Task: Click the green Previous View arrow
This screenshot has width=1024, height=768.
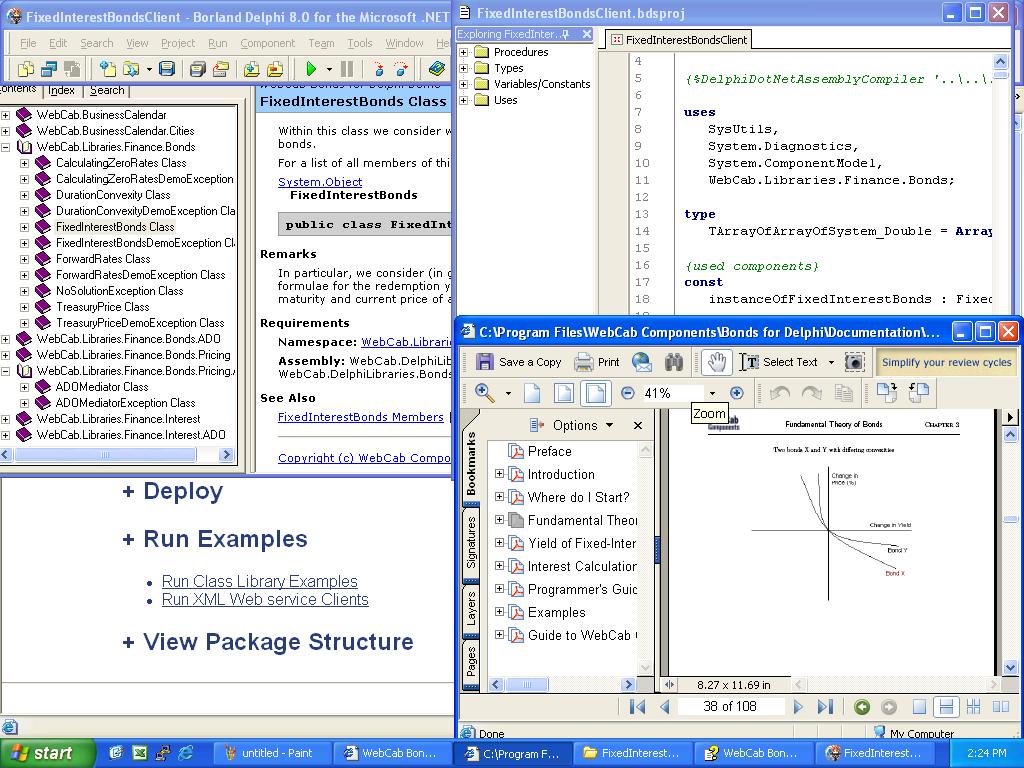Action: click(861, 706)
